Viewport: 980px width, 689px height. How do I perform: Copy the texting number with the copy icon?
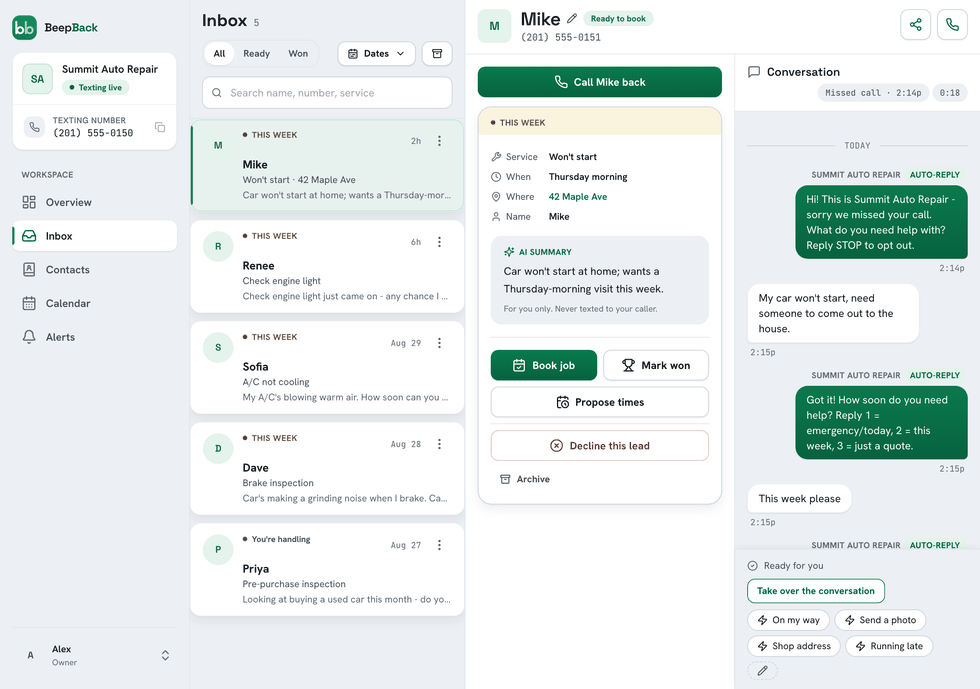pos(160,127)
